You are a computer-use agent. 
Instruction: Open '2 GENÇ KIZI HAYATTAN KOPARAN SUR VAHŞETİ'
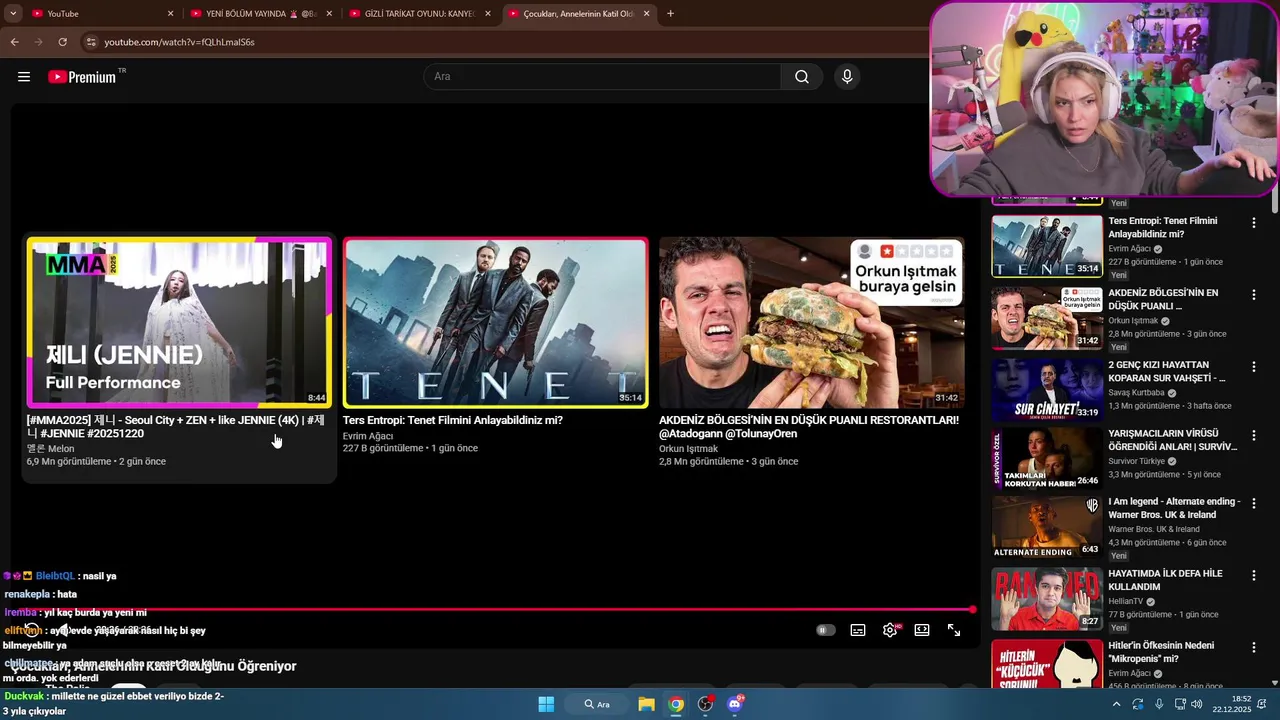pos(1166,372)
